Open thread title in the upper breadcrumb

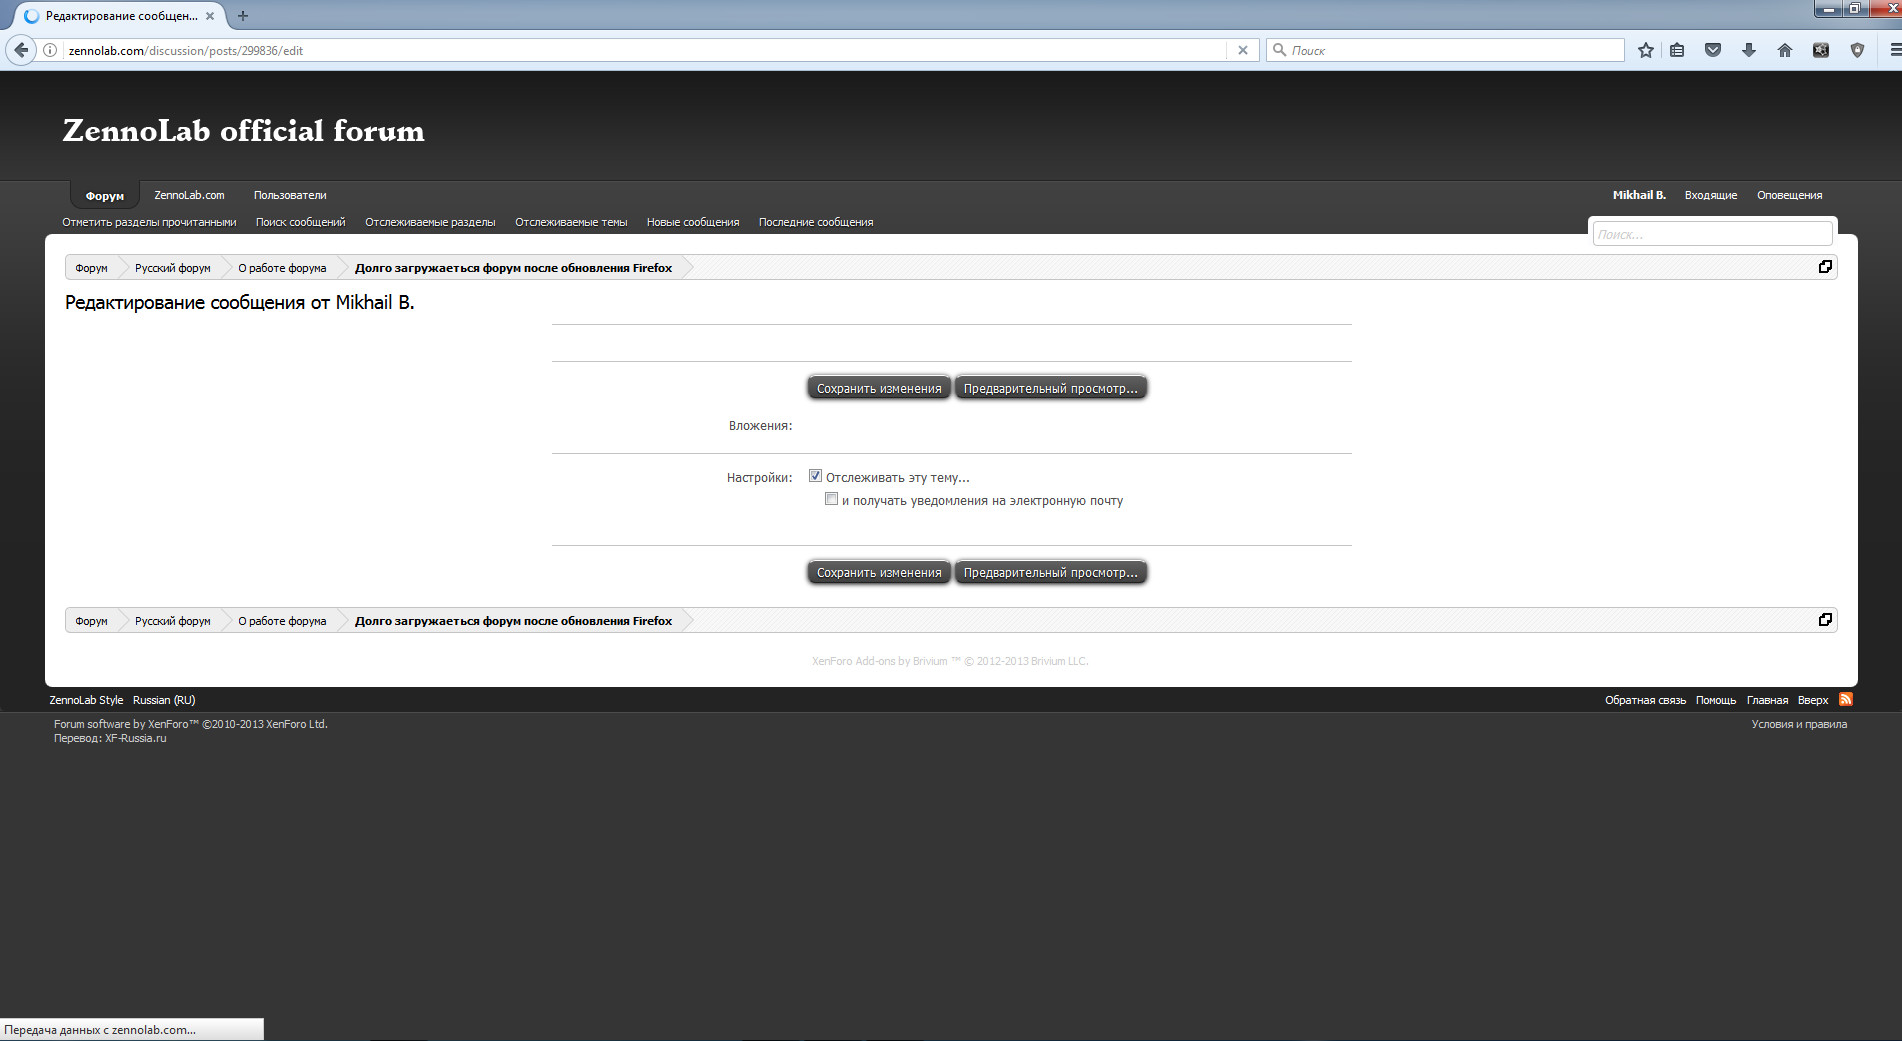click(513, 268)
